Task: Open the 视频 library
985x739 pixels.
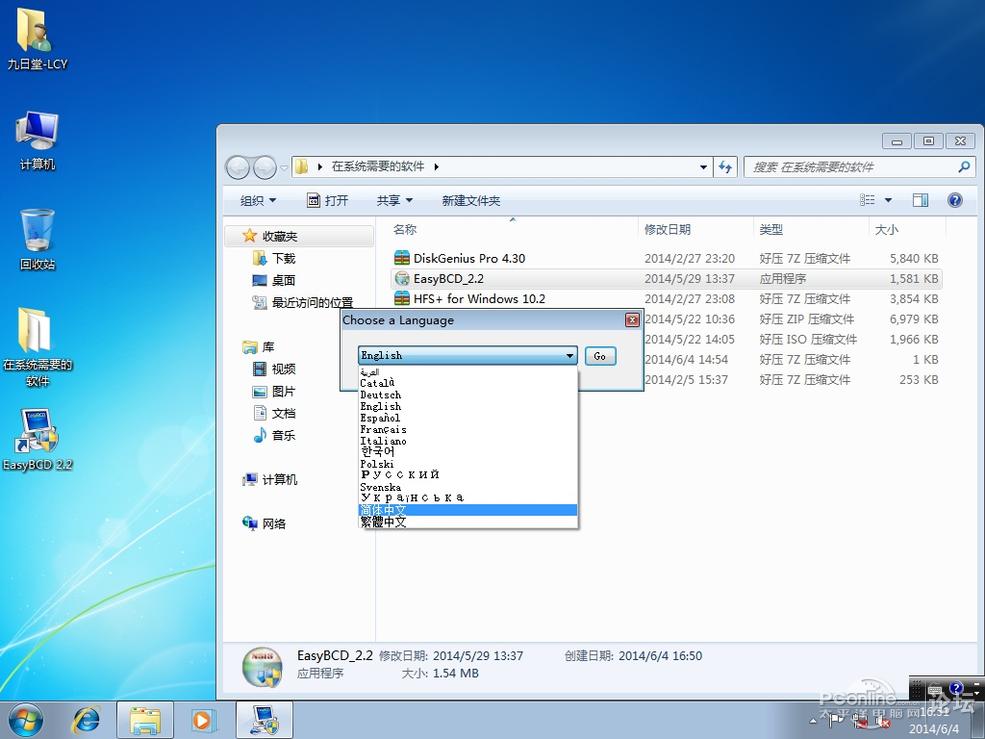Action: pyautogui.click(x=275, y=369)
